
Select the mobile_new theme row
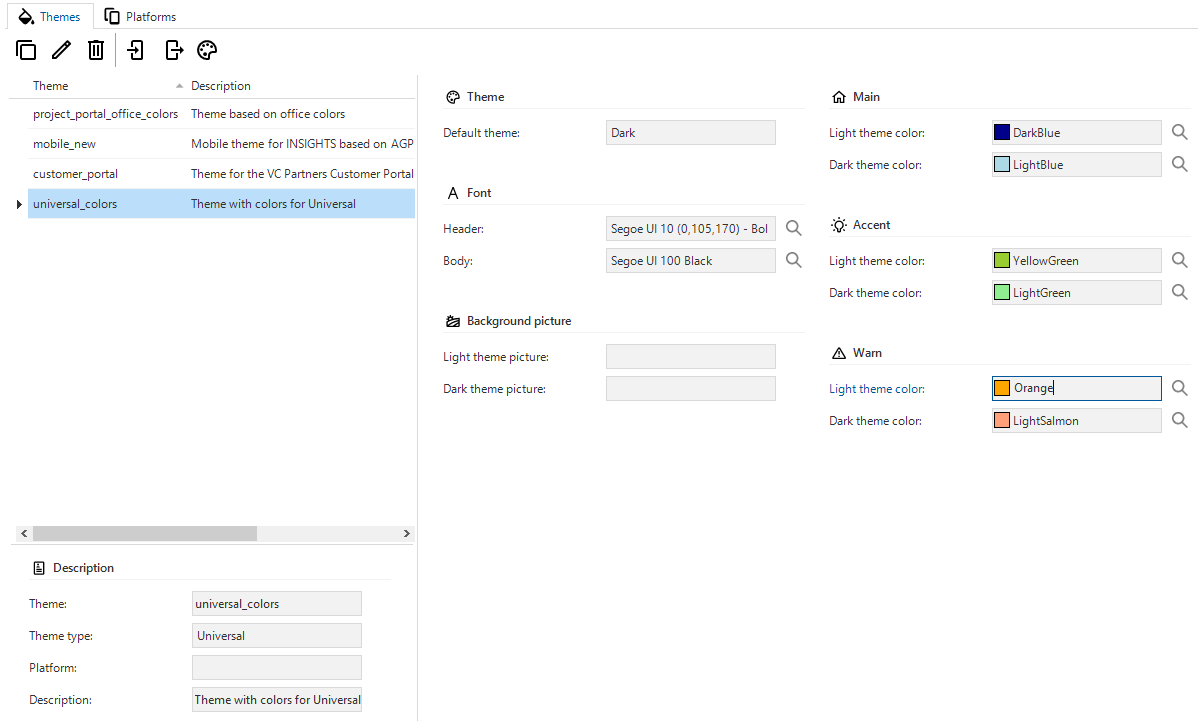pyautogui.click(x=64, y=144)
